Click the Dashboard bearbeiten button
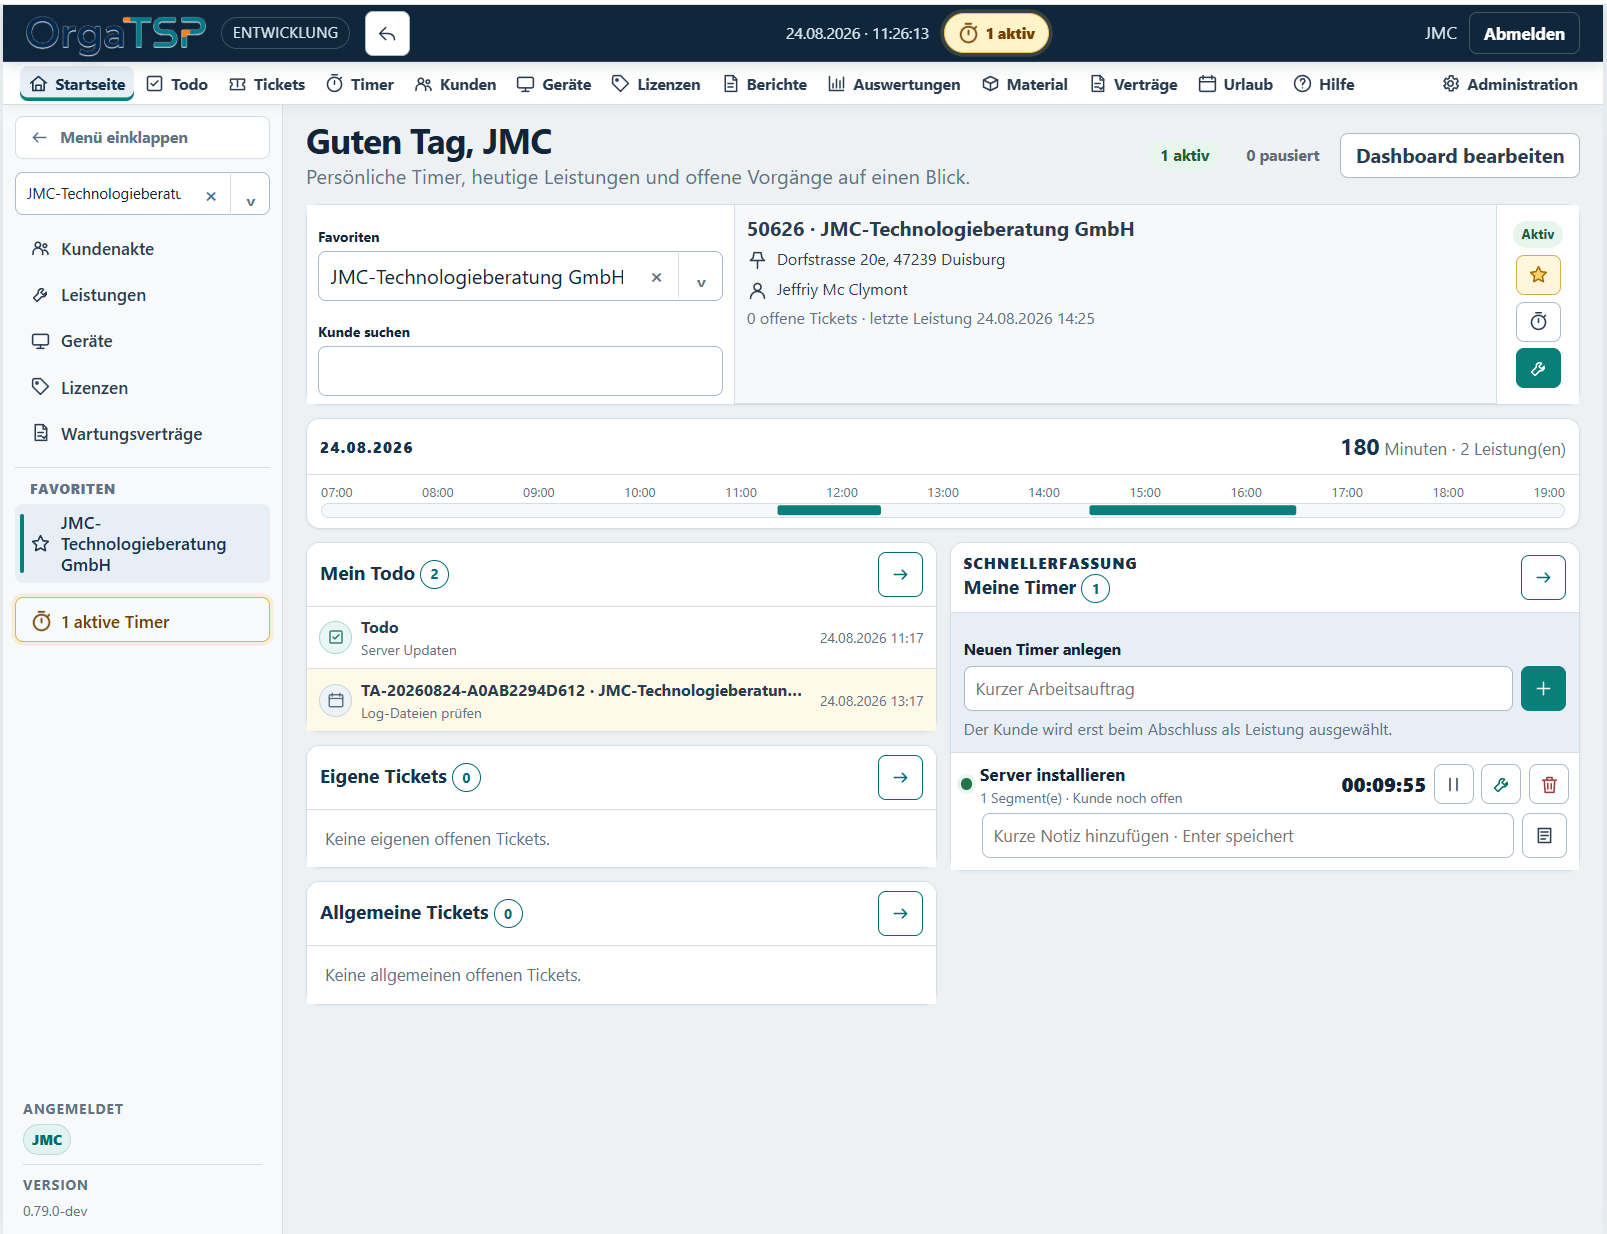The image size is (1607, 1234). click(x=1459, y=156)
